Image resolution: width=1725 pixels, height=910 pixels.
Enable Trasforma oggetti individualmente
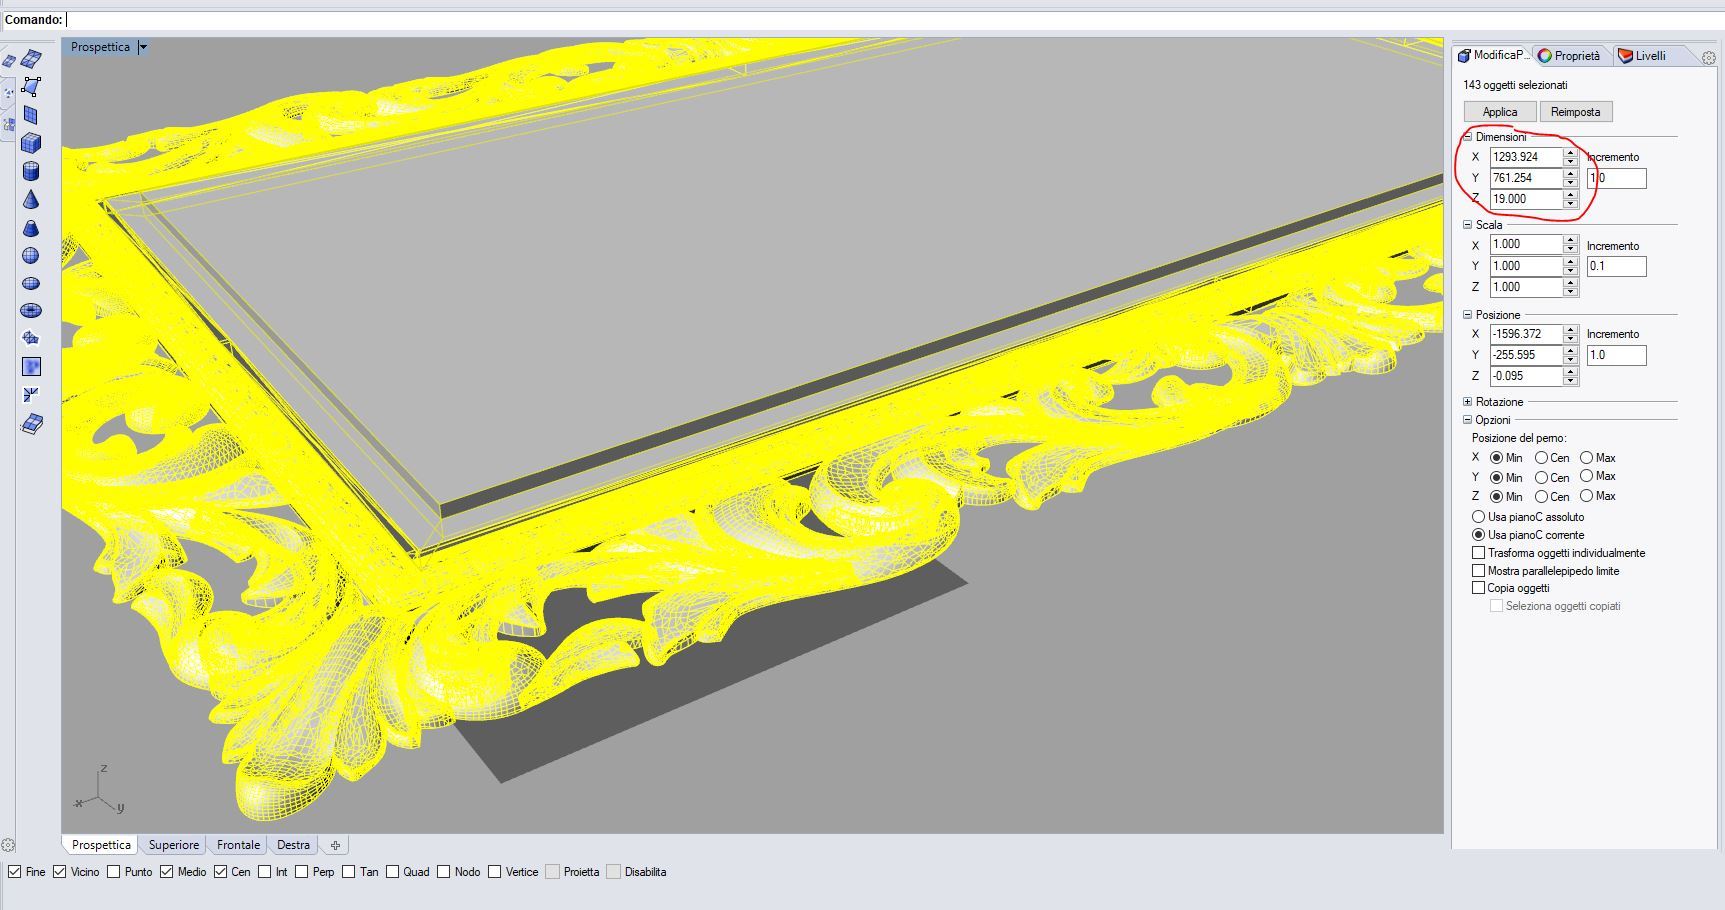point(1478,553)
